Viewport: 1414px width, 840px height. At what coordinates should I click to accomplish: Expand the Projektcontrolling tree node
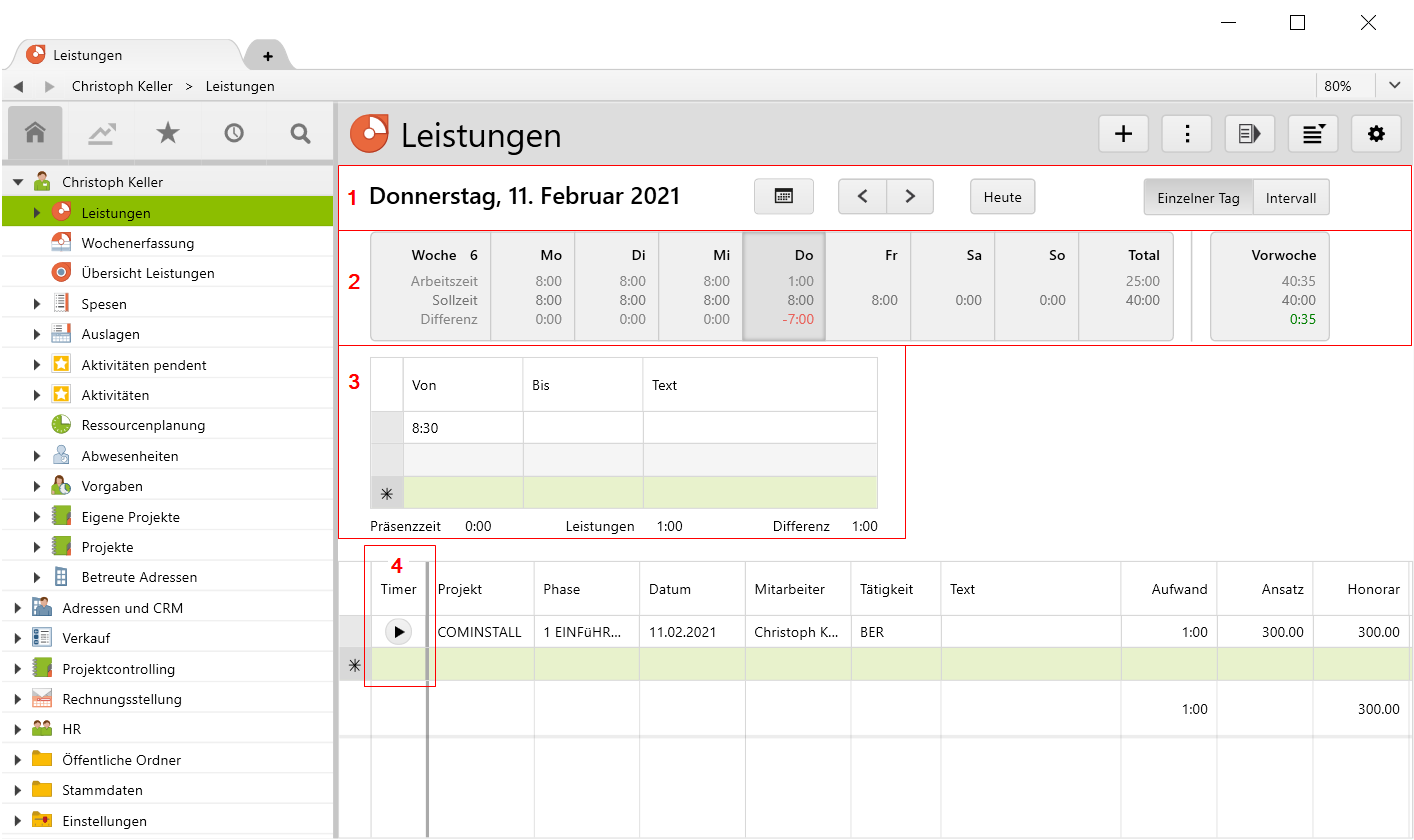click(x=18, y=669)
